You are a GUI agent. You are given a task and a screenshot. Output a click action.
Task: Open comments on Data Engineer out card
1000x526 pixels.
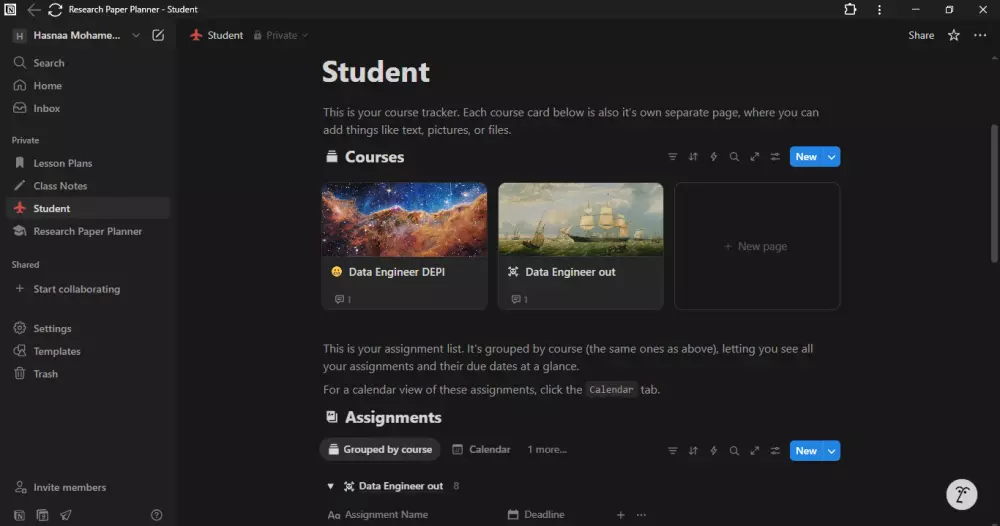[519, 299]
